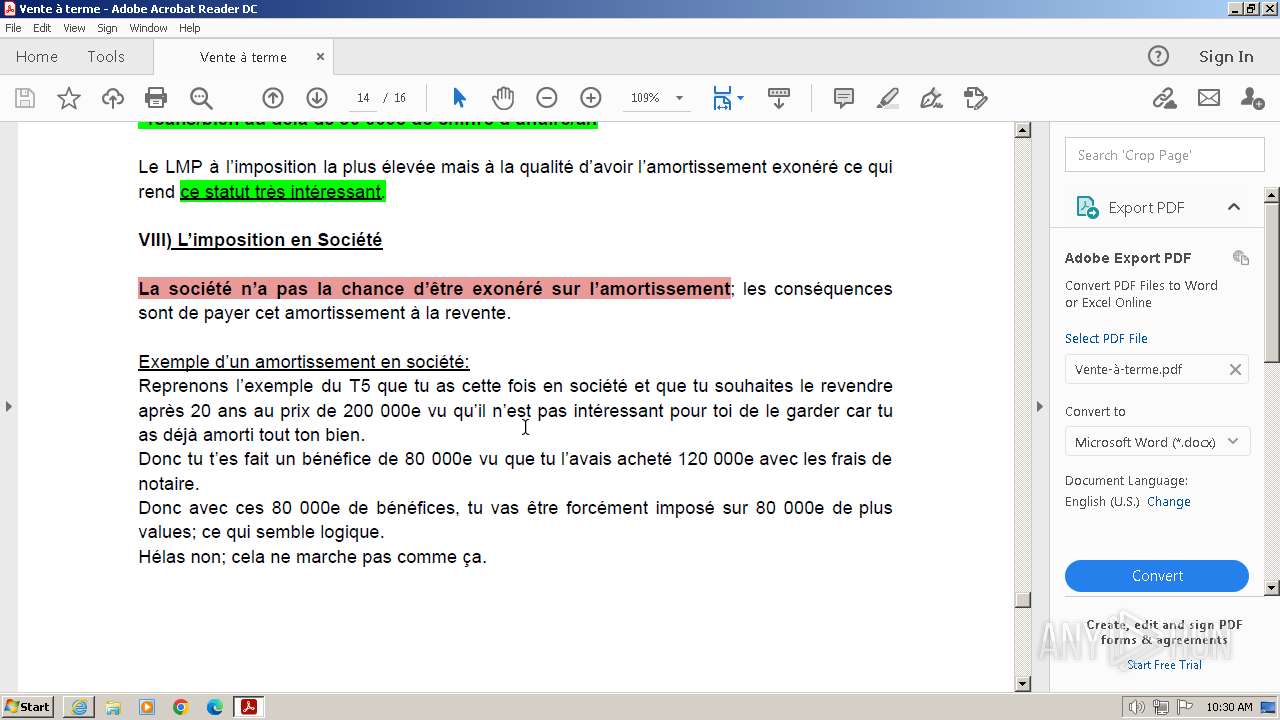Open the find text magnifier

tap(201, 98)
